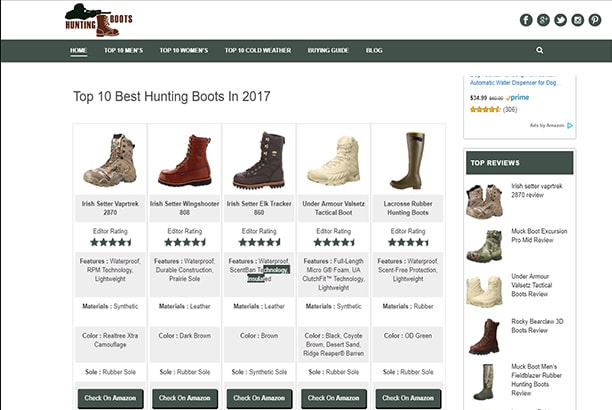Open Muck Boot Excursion Pro Mid Review link
The image size is (612, 410).
tap(539, 235)
